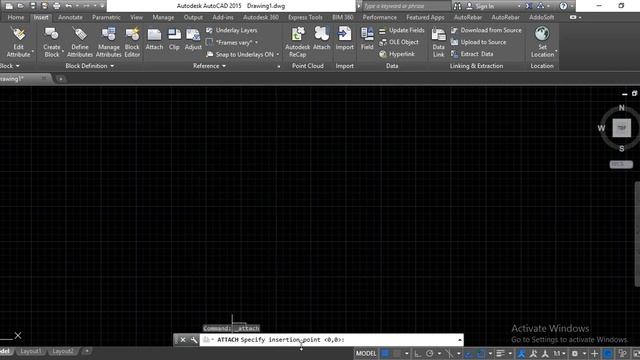Toggle polar tracking in status bar

(x=429, y=353)
